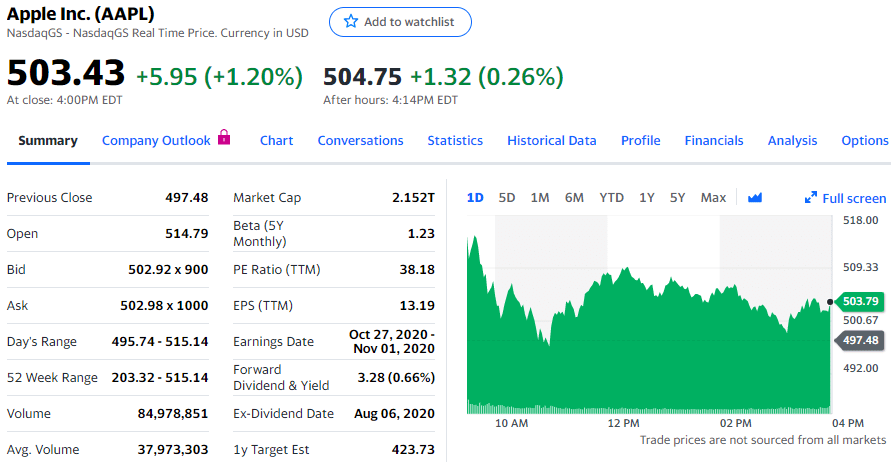This screenshot has height=462, width=891.
Task: Select the 1M chart range
Action: 540,198
